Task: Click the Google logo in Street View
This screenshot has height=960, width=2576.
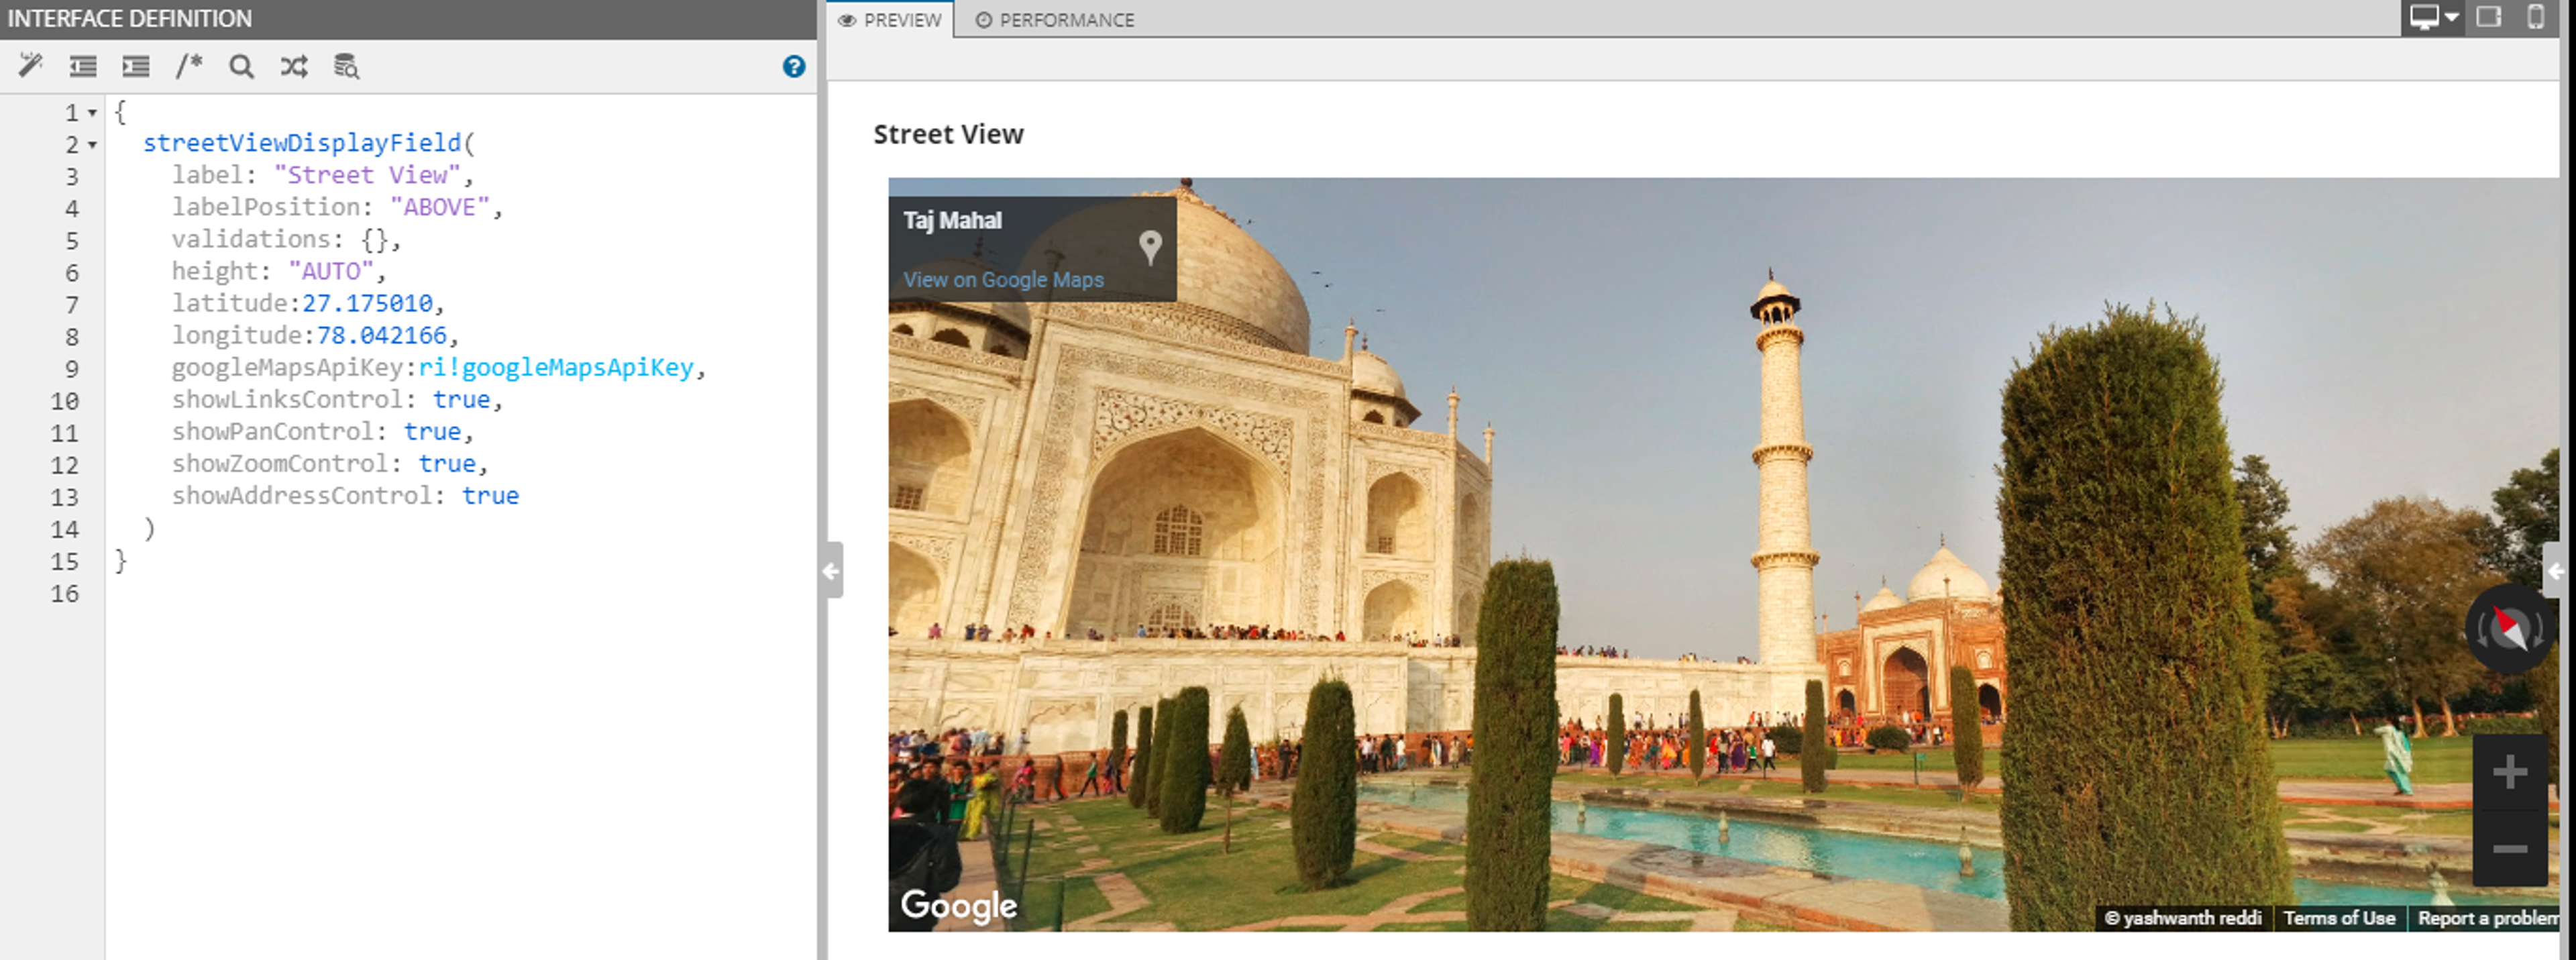Action: tap(958, 906)
